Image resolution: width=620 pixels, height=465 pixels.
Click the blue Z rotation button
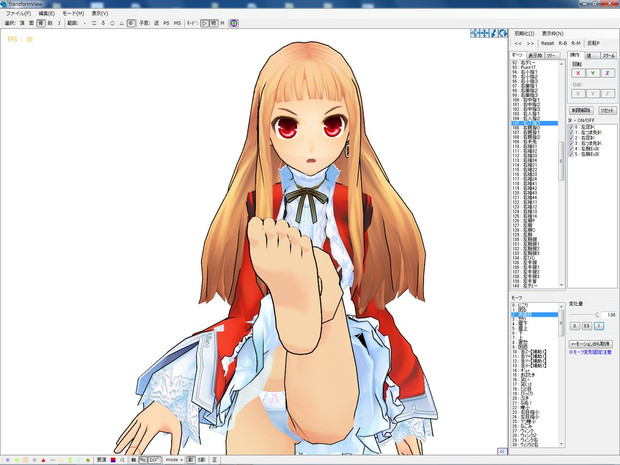pyautogui.click(x=607, y=73)
